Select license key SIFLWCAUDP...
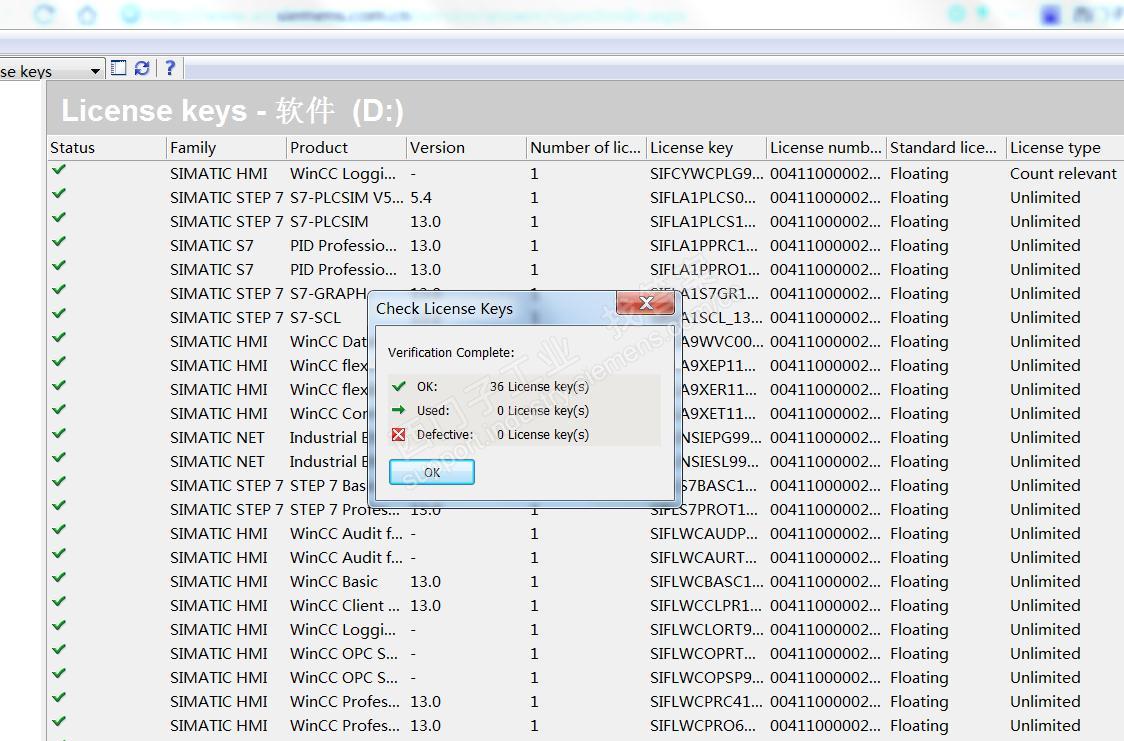This screenshot has height=741, width=1124. tap(703, 534)
